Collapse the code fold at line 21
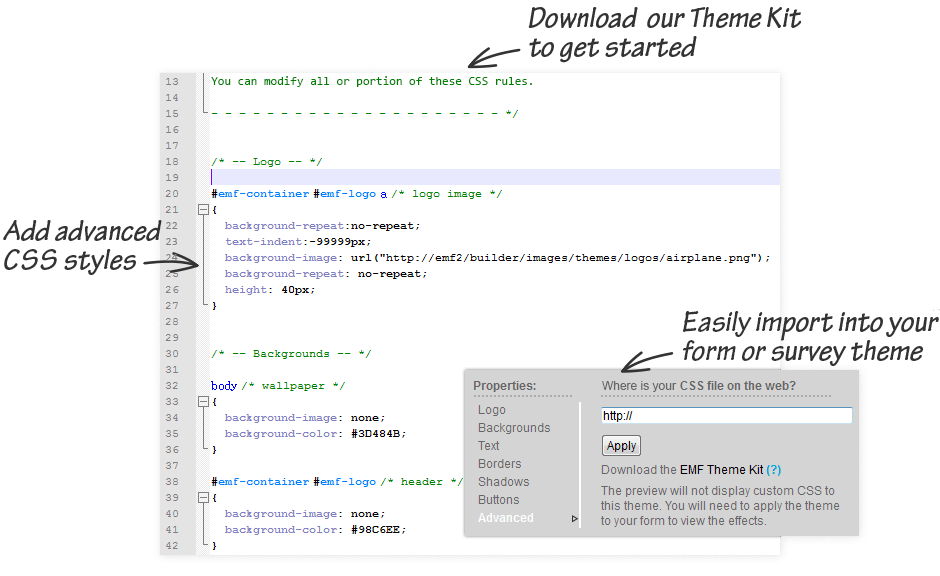 [x=203, y=210]
